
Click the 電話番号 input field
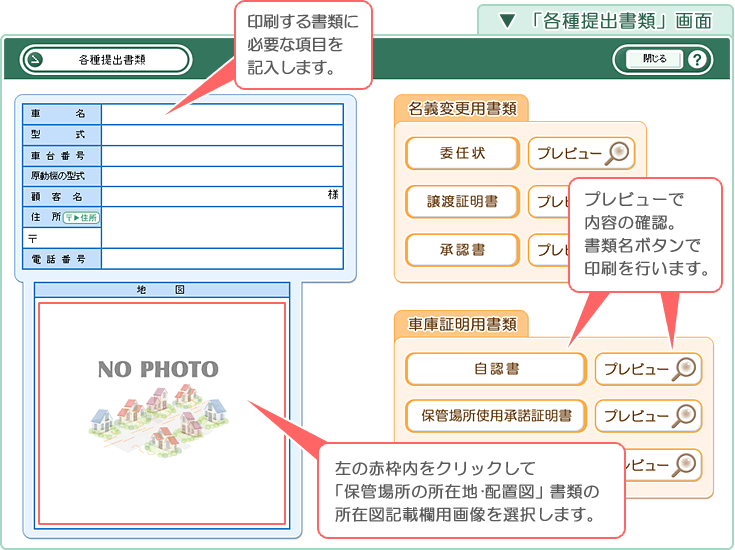pos(222,259)
